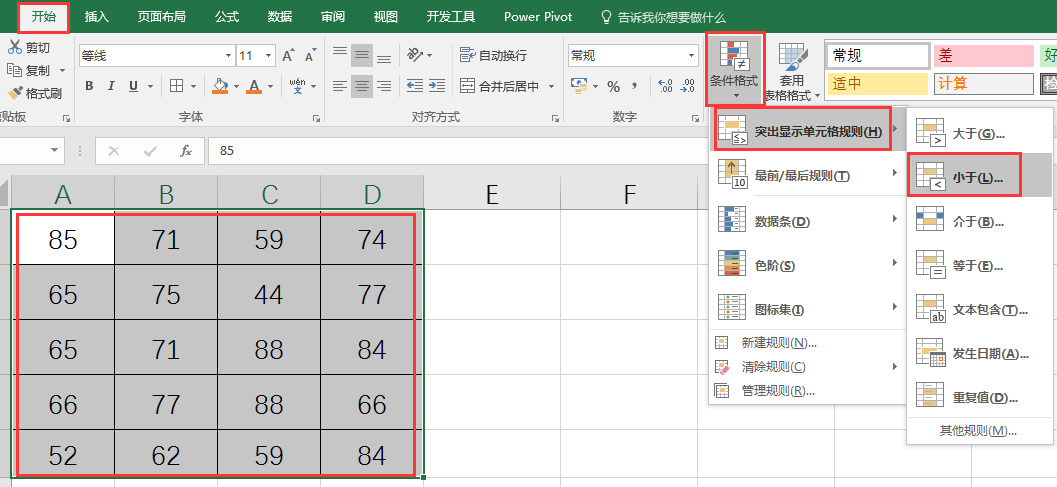Click the 告诉我你想要做什么 search box
The height and width of the screenshot is (487, 1057).
click(663, 18)
